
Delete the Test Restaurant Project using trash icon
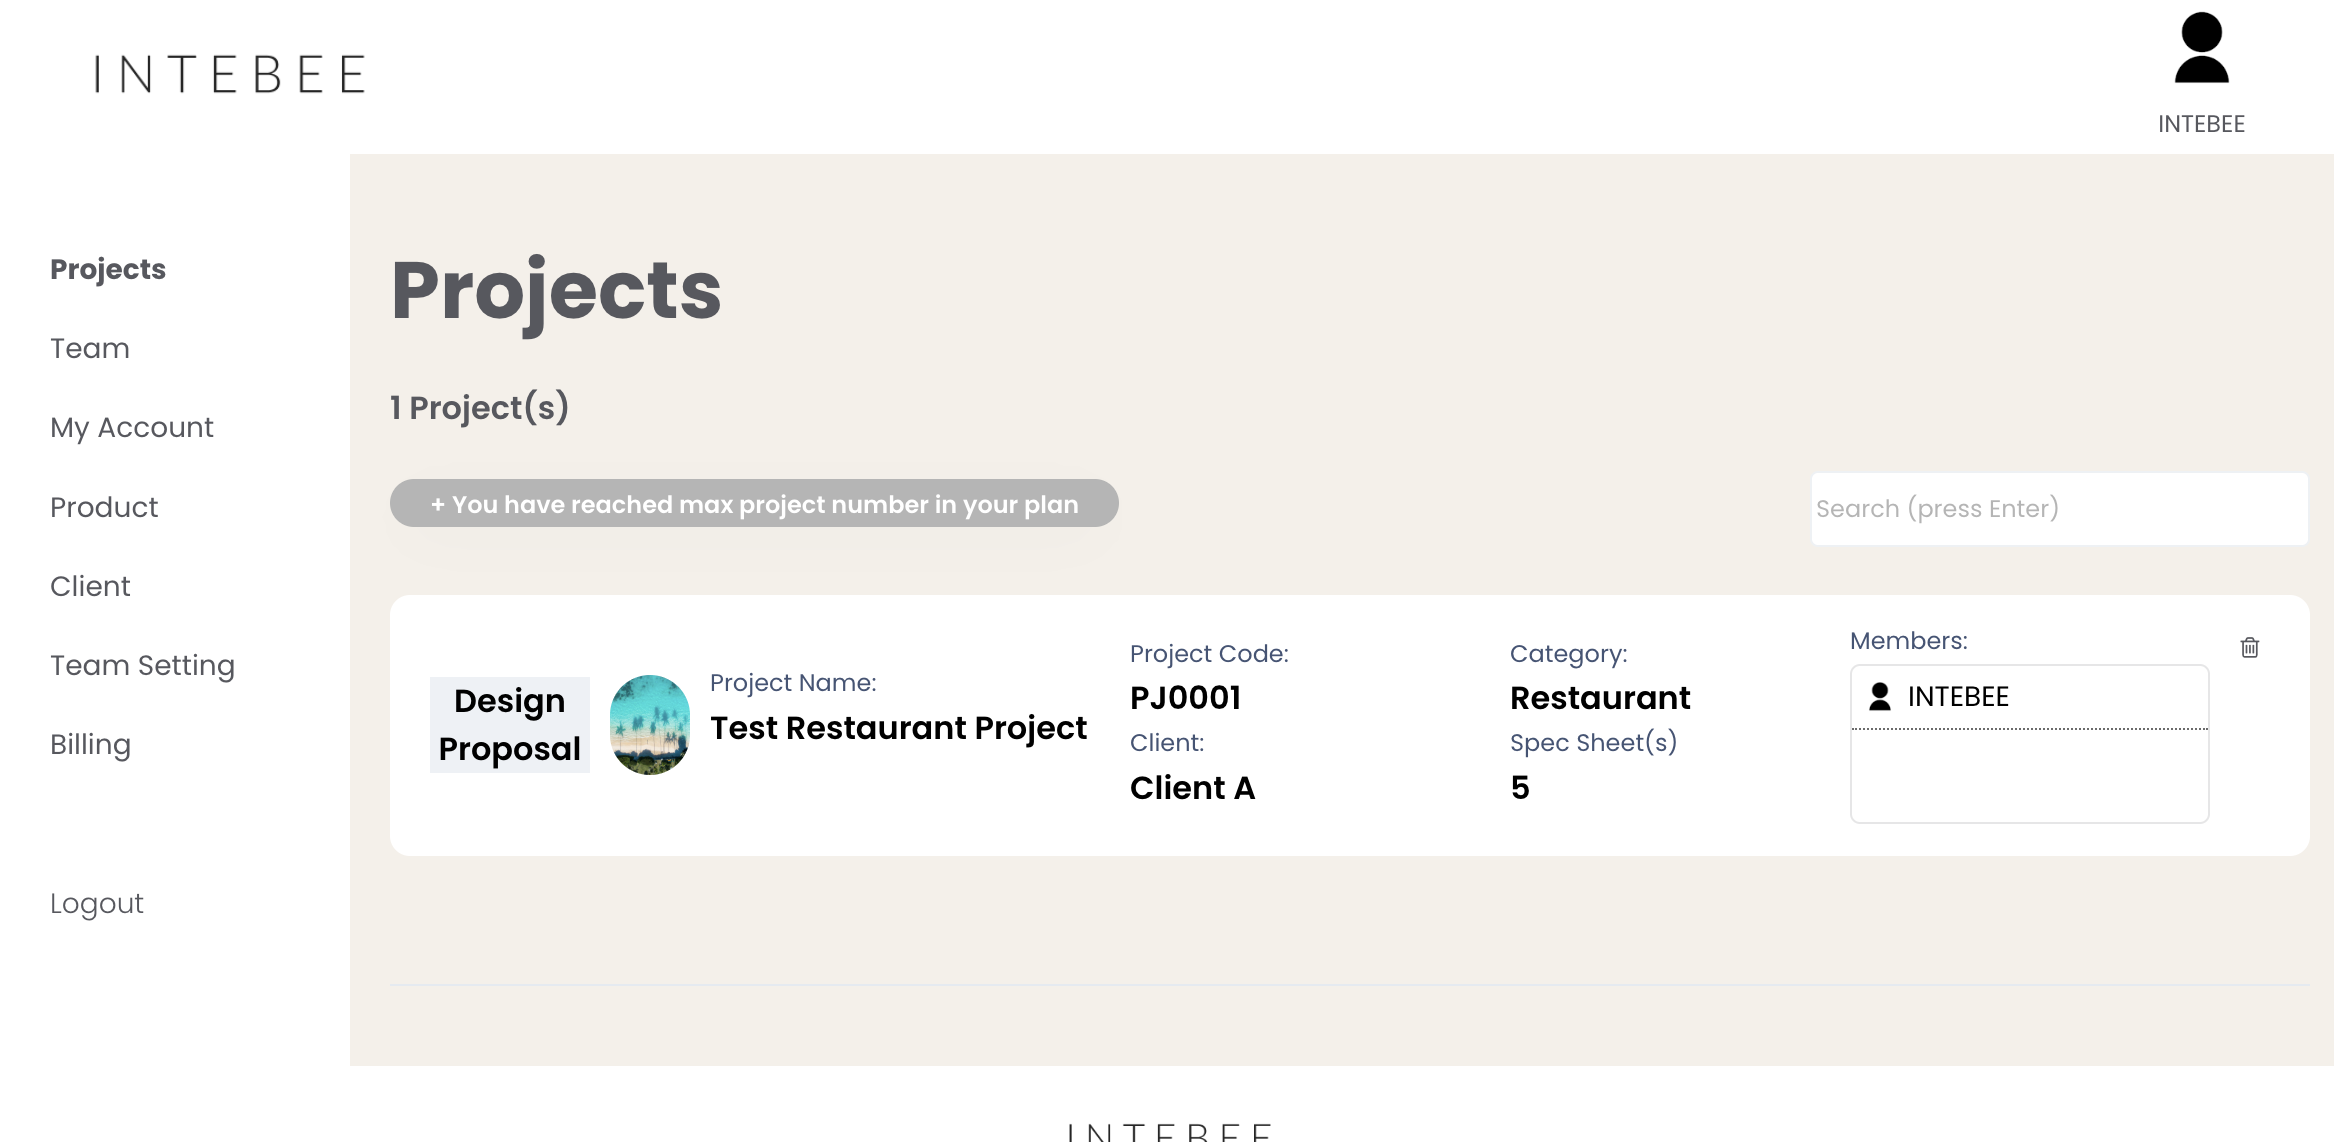[2250, 648]
